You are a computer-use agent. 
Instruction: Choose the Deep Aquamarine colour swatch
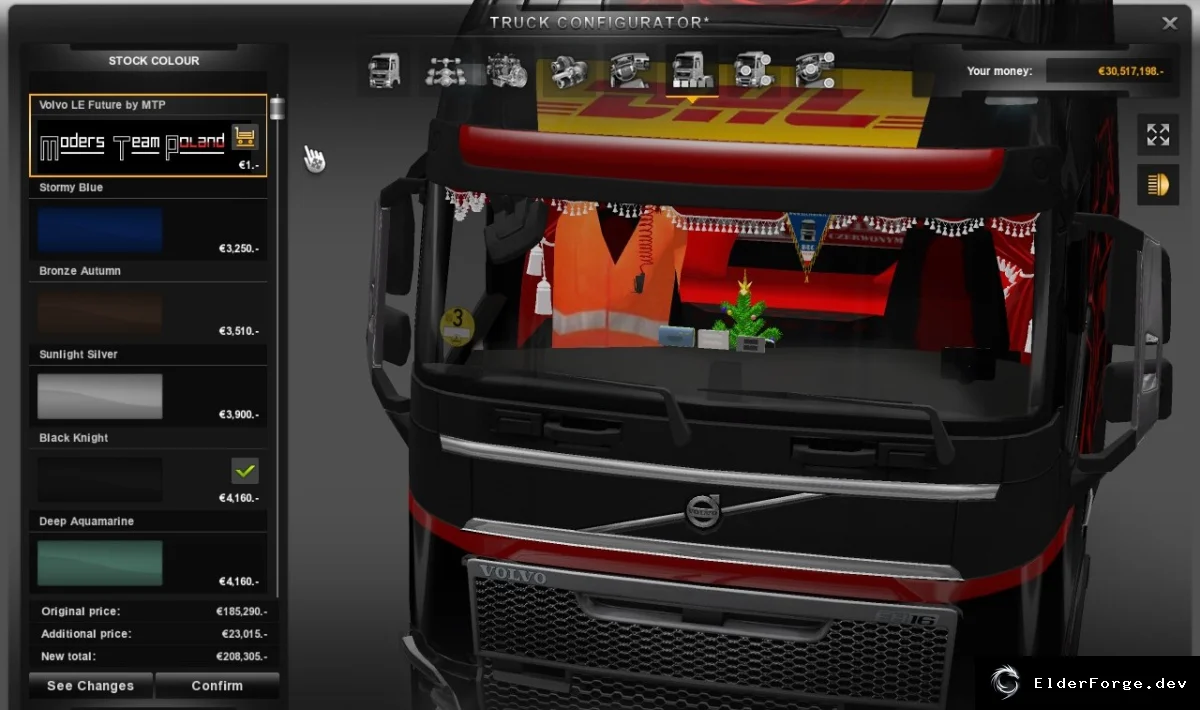pyautogui.click(x=100, y=563)
